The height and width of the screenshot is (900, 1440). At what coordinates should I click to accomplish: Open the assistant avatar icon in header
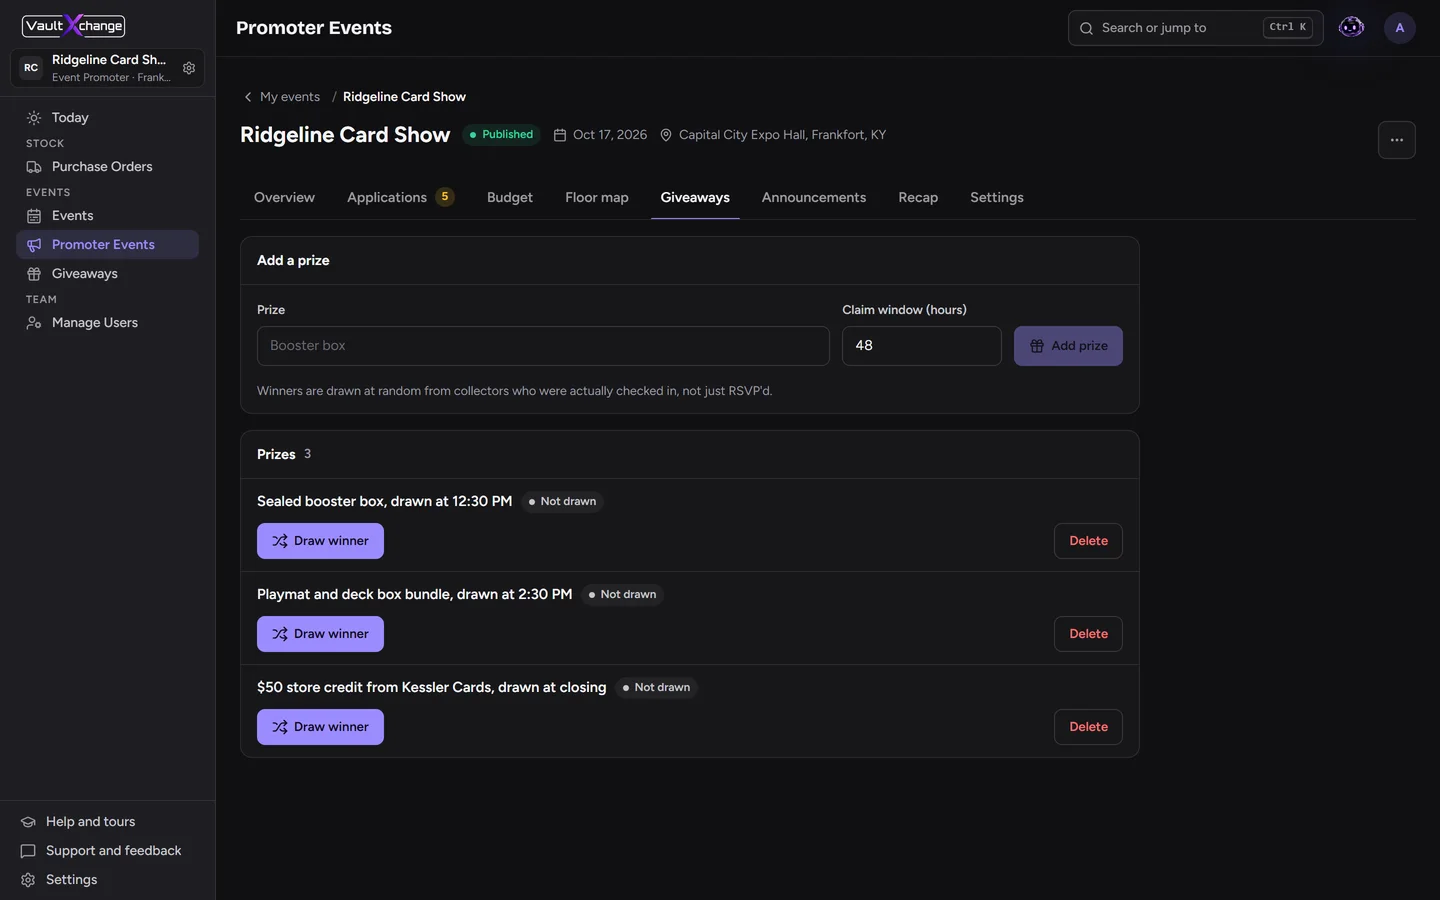pyautogui.click(x=1351, y=28)
